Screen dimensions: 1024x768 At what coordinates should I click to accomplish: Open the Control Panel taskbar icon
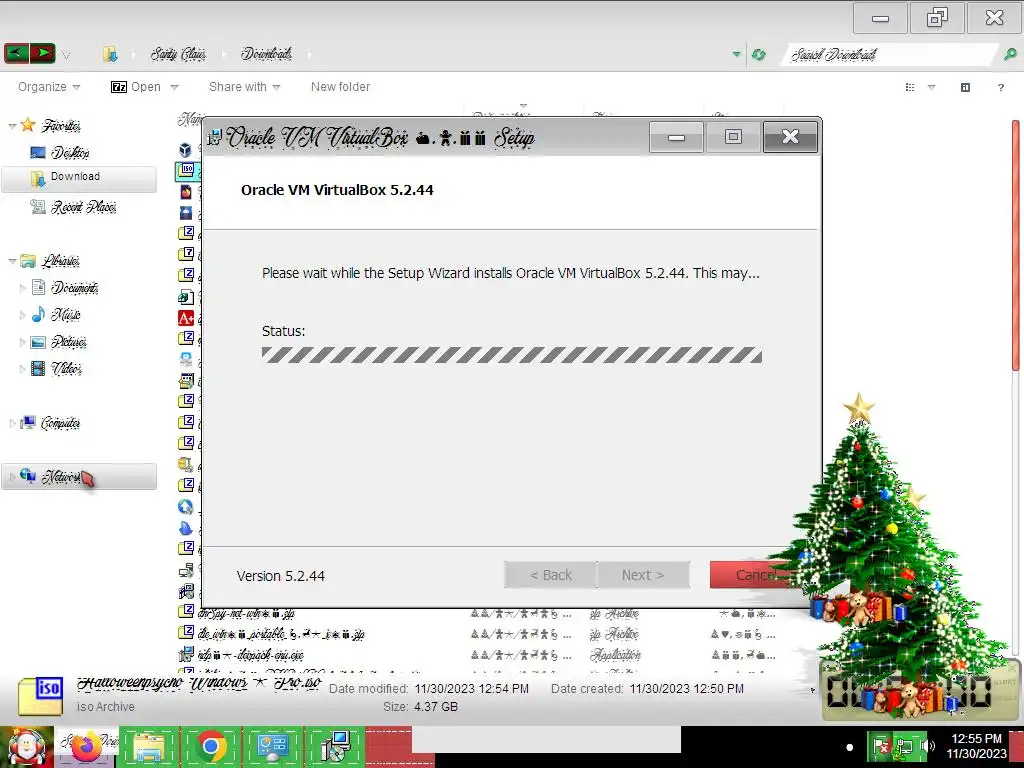point(272,747)
